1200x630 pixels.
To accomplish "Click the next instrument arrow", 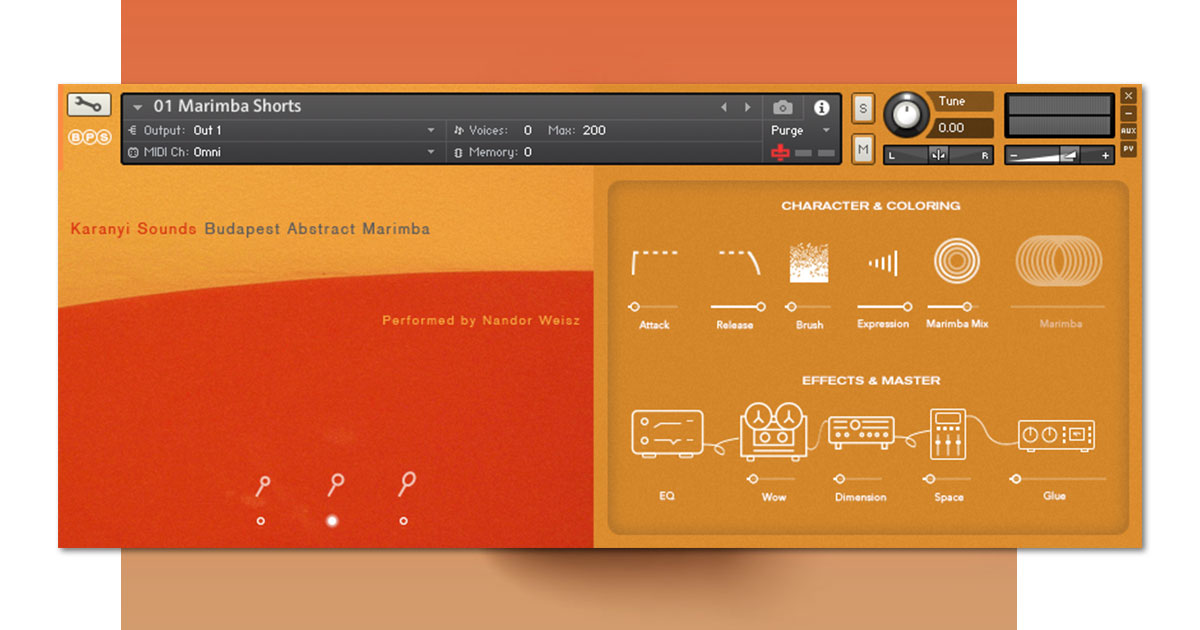I will pos(747,107).
